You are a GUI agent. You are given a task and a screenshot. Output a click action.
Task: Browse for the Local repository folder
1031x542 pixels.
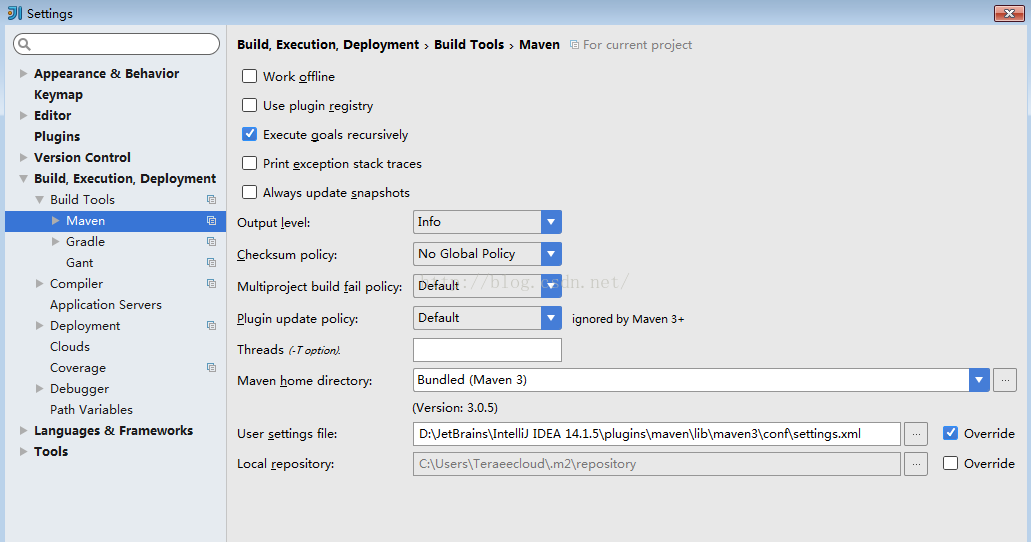[x=916, y=464]
